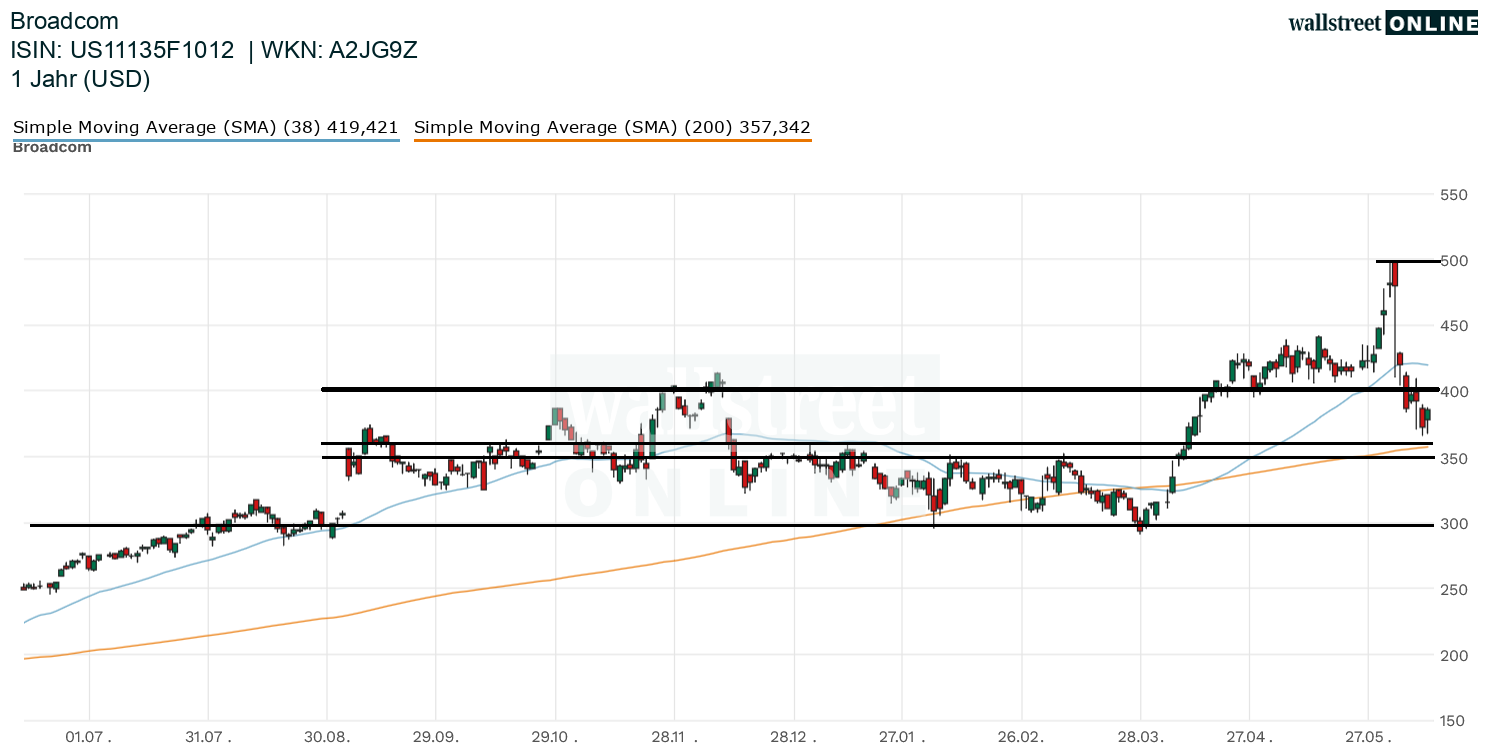Click the 500 price axis label
The image size is (1490, 745).
[1454, 260]
